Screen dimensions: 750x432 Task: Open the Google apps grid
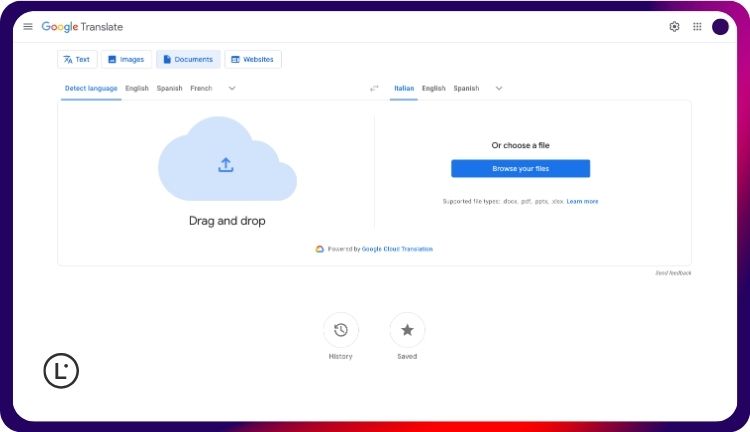click(x=697, y=27)
